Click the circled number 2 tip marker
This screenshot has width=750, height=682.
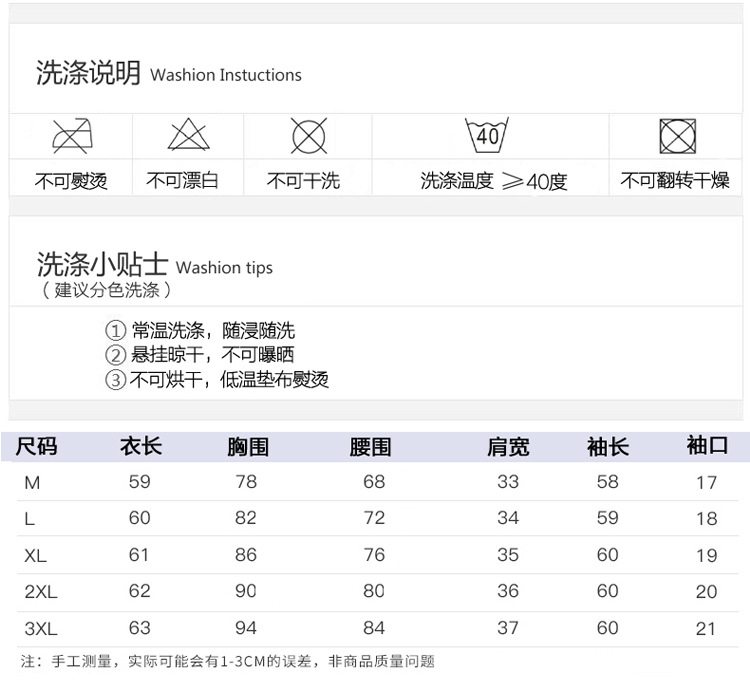pos(116,355)
